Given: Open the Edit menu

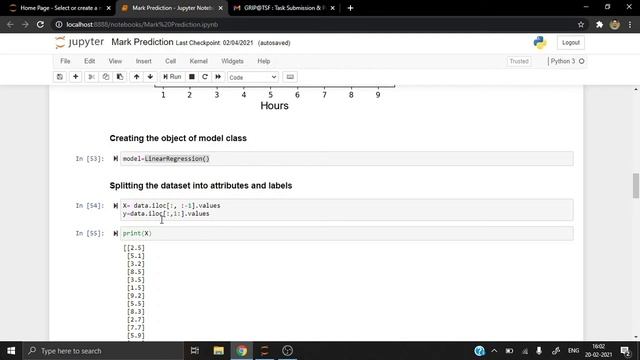Looking at the screenshot, I should click(x=89, y=61).
